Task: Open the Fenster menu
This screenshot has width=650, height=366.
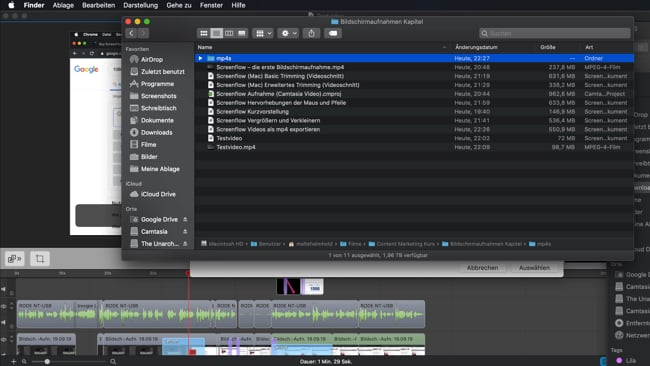Action: 211,5
